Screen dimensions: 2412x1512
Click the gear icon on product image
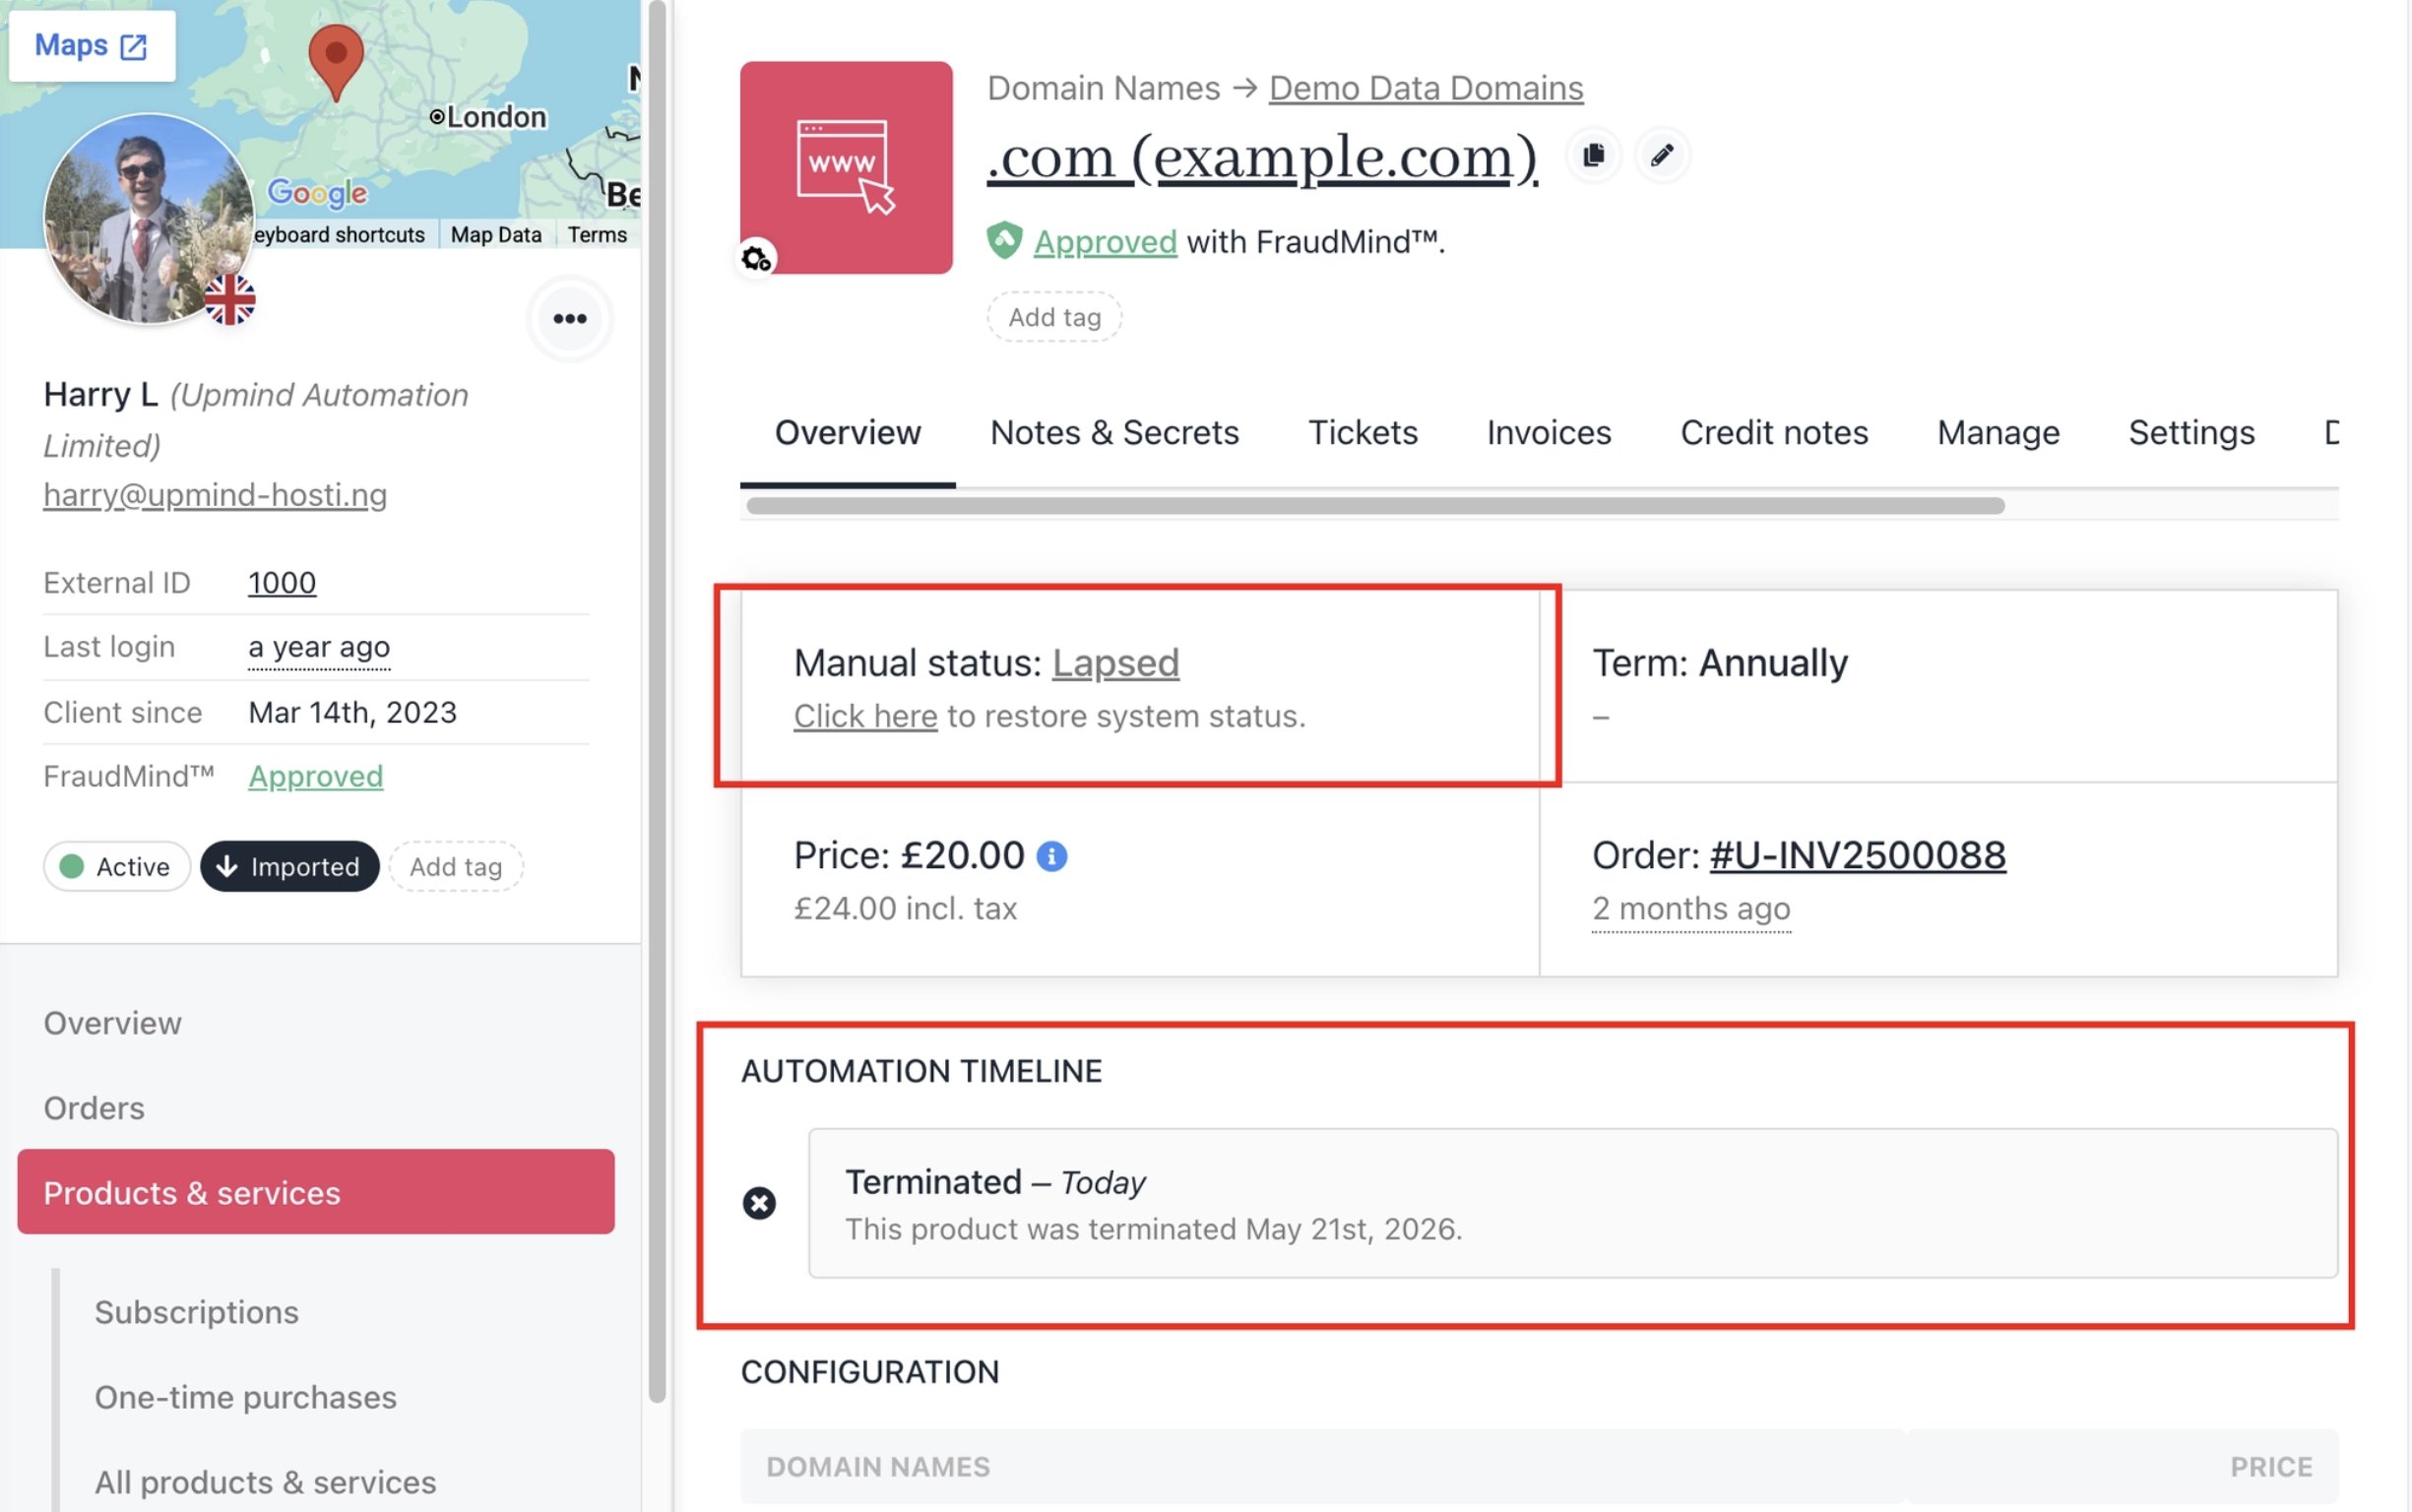pos(756,259)
